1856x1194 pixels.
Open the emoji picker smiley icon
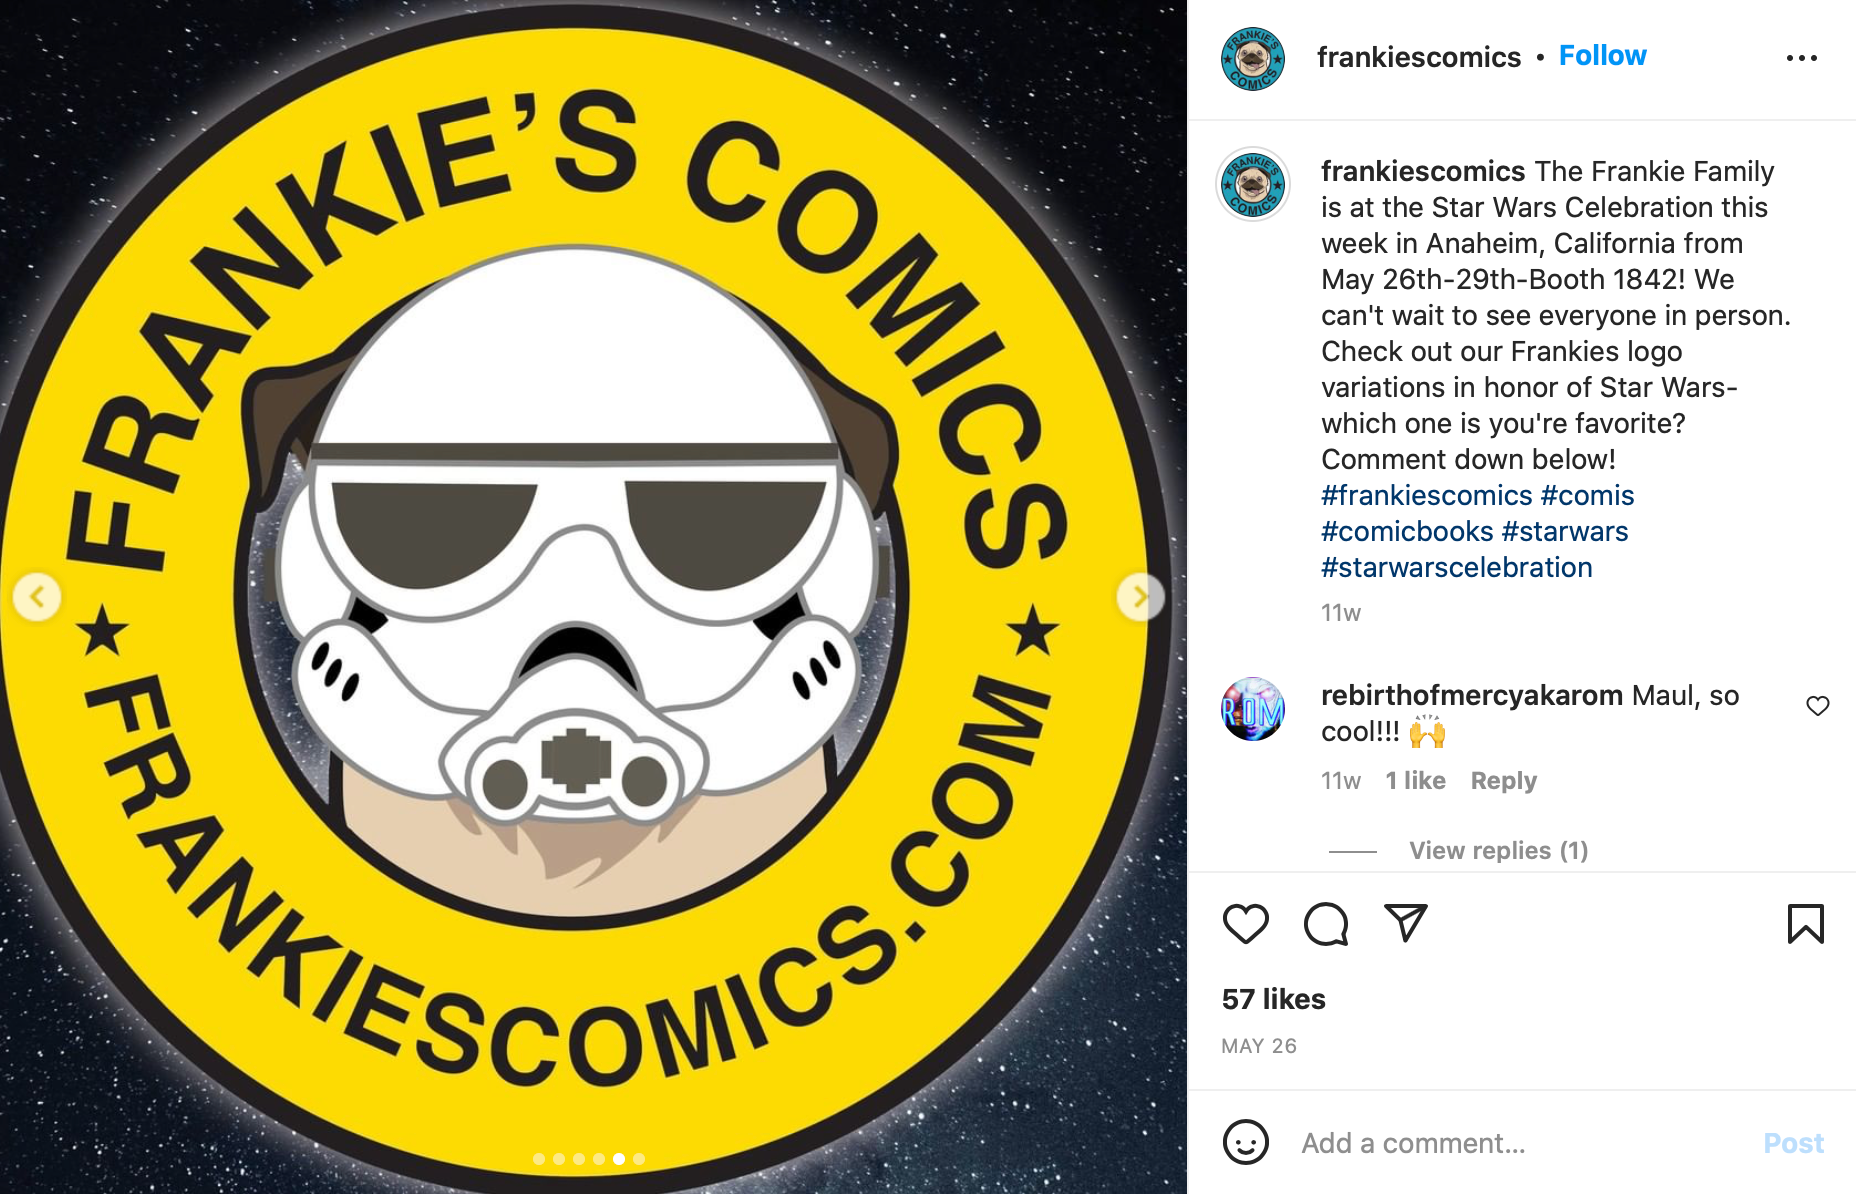(x=1246, y=1142)
